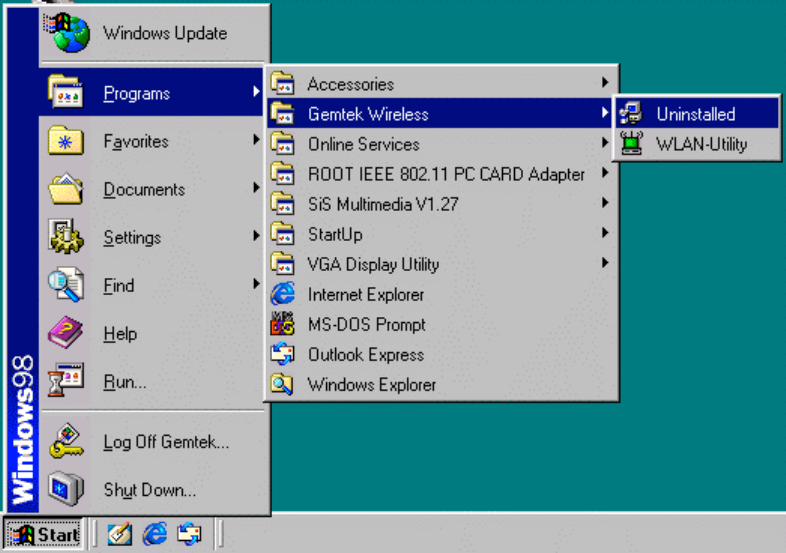Expand the SiS Multimedia V1.27 arrow

(x=605, y=203)
